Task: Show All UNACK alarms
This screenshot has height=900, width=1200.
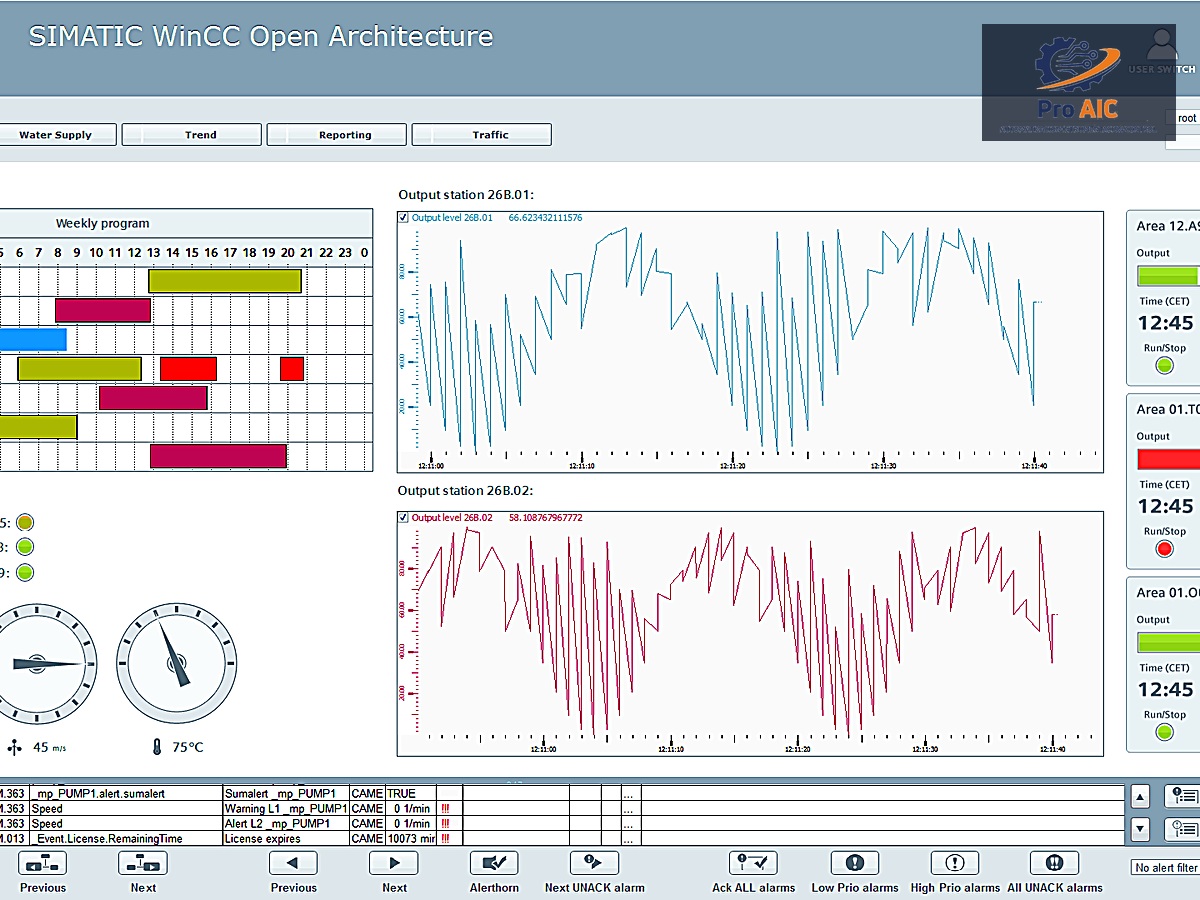Action: pyautogui.click(x=1055, y=862)
